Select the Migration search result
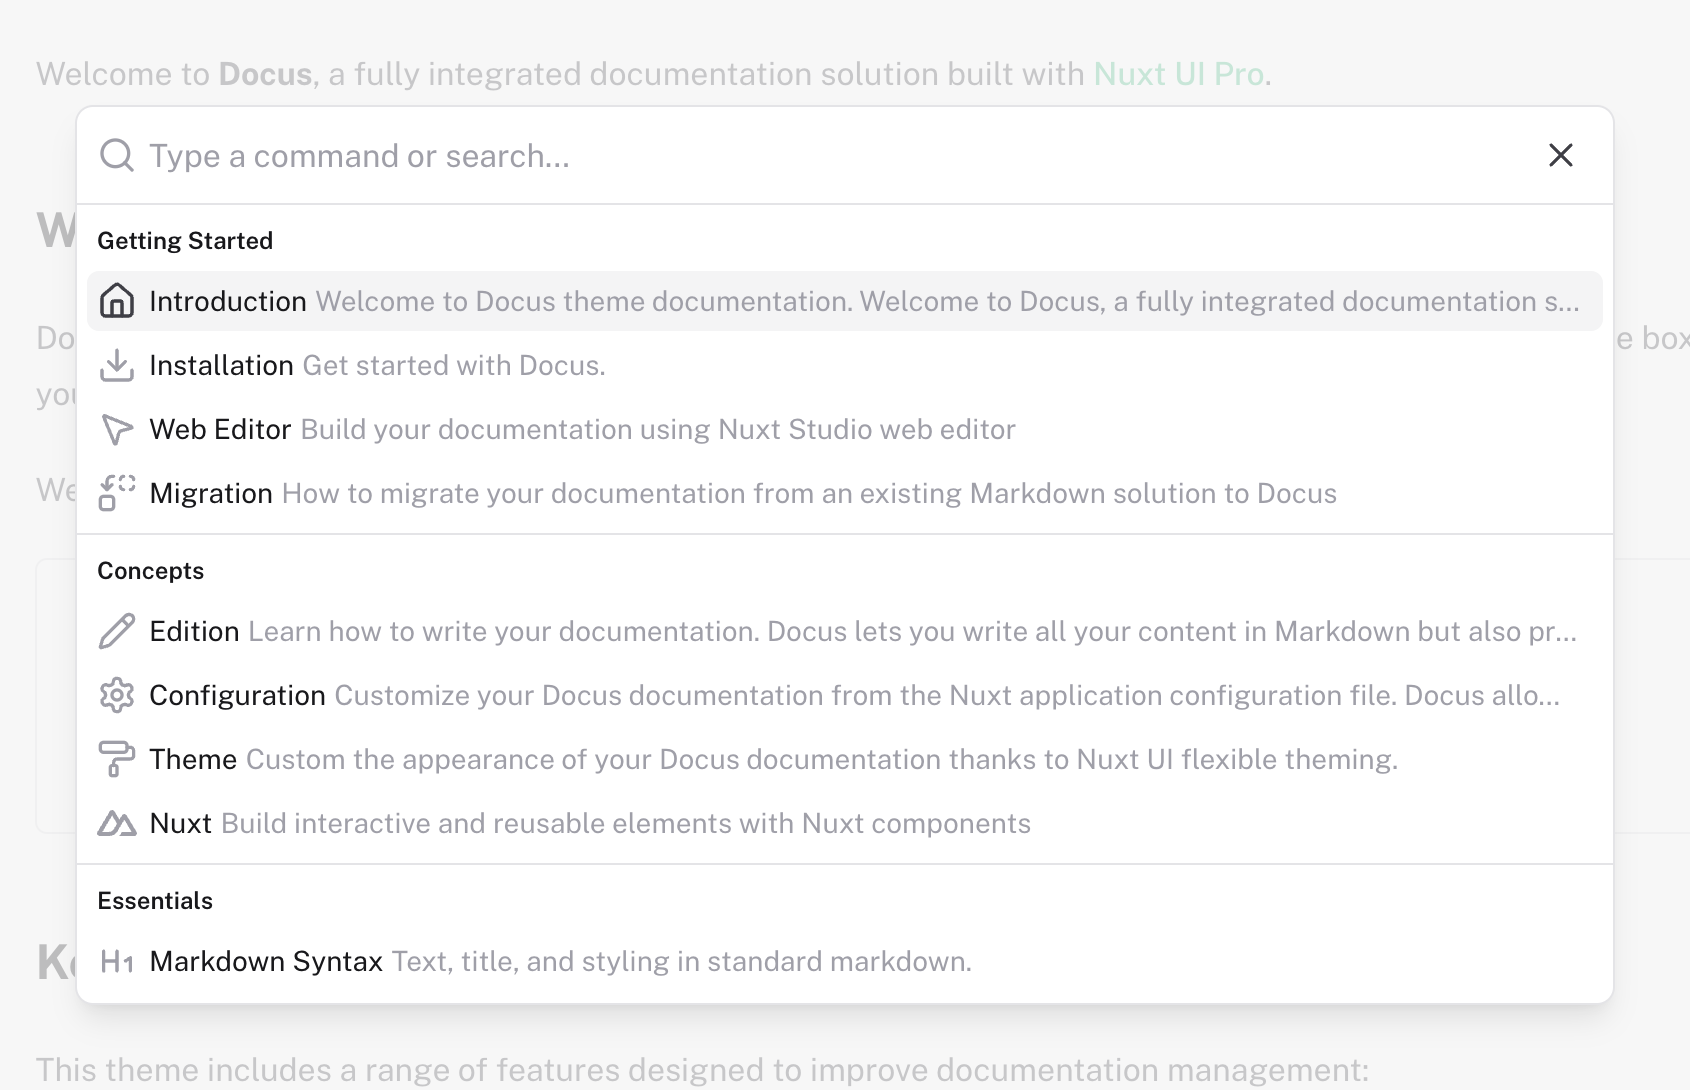 pos(210,493)
